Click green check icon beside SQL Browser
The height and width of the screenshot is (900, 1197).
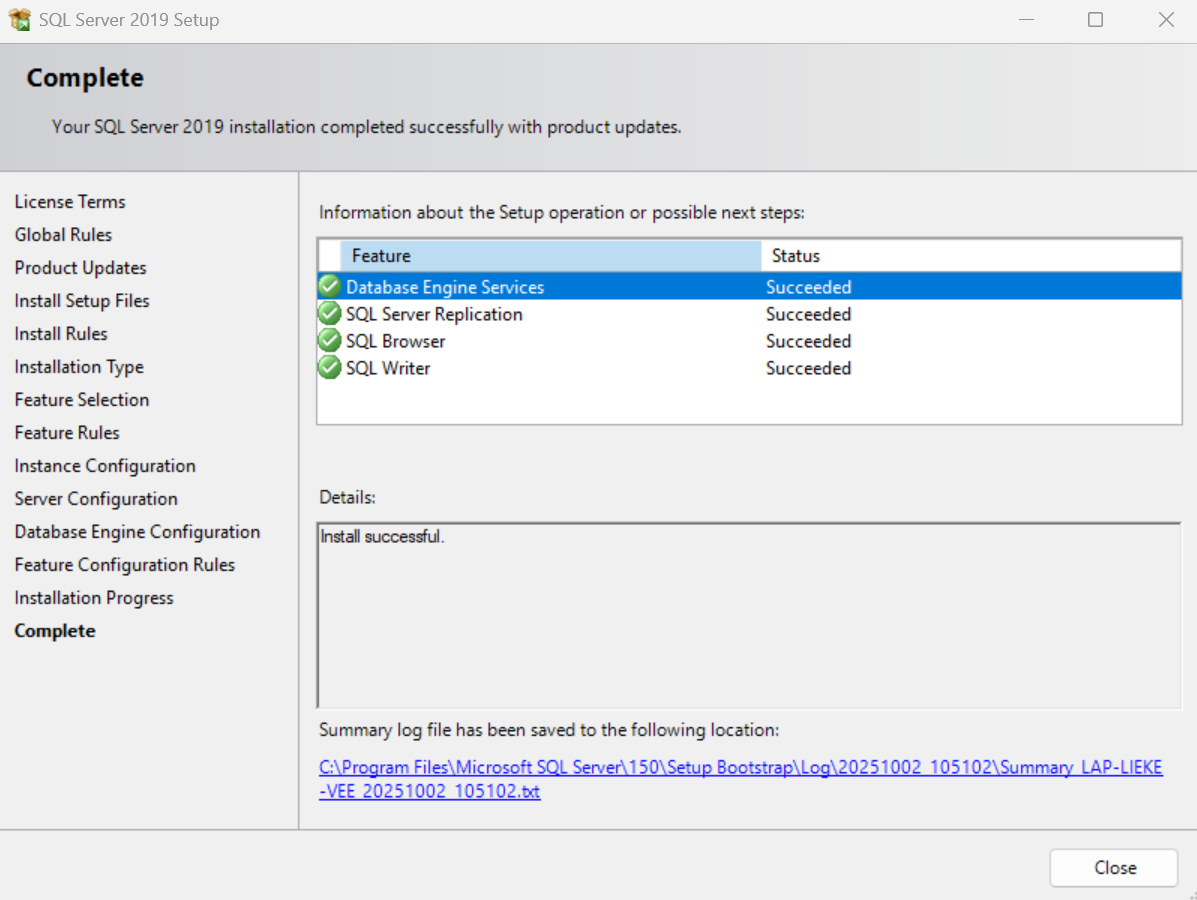click(x=330, y=340)
